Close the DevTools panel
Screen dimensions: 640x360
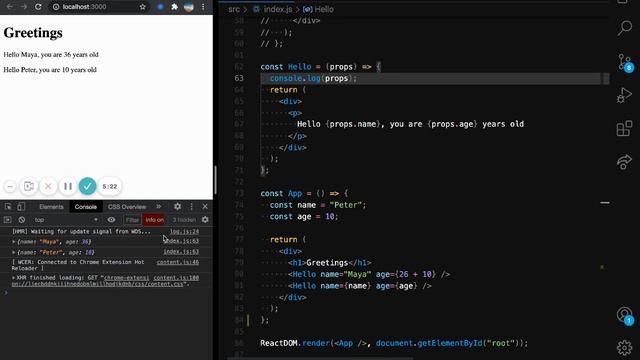click(x=205, y=207)
